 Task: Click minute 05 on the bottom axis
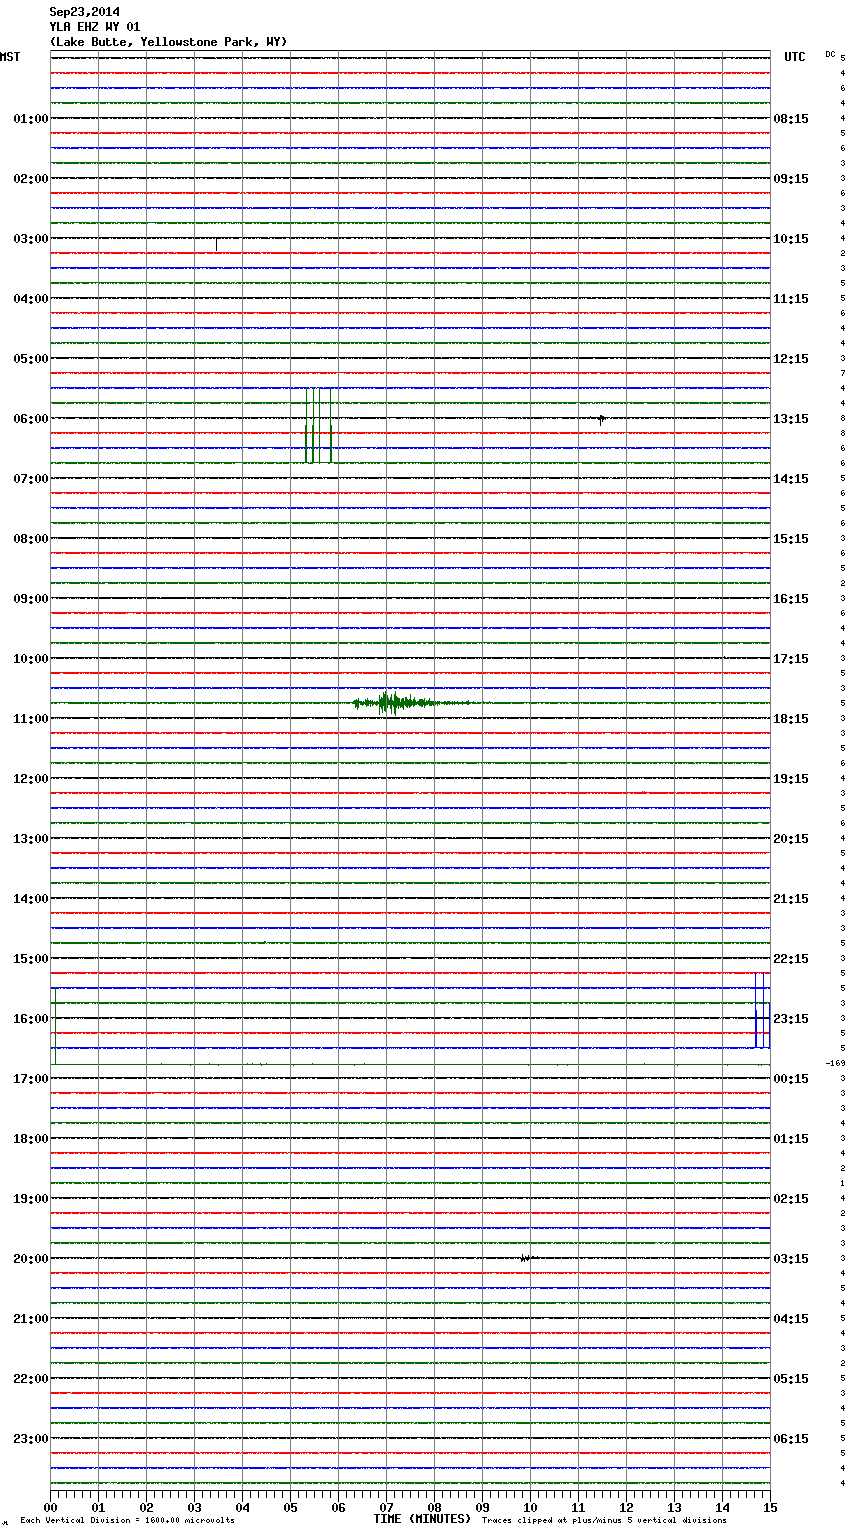click(x=290, y=1507)
